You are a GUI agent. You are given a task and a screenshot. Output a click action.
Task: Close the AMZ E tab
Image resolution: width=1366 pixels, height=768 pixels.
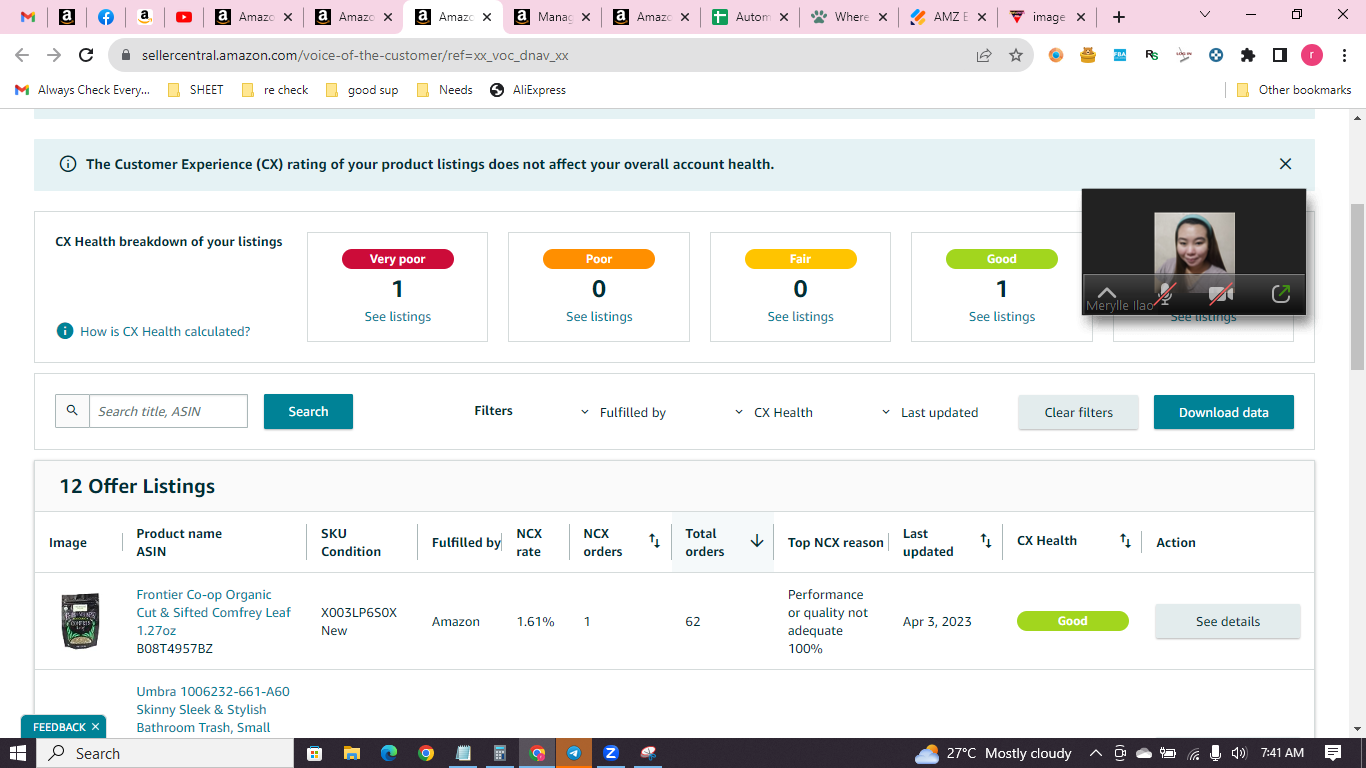pos(981,17)
